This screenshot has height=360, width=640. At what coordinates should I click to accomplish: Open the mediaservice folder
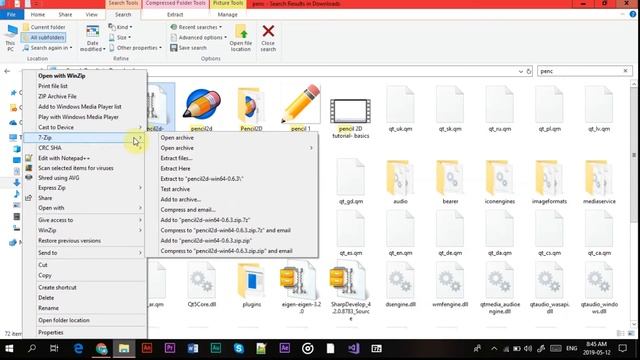599,178
